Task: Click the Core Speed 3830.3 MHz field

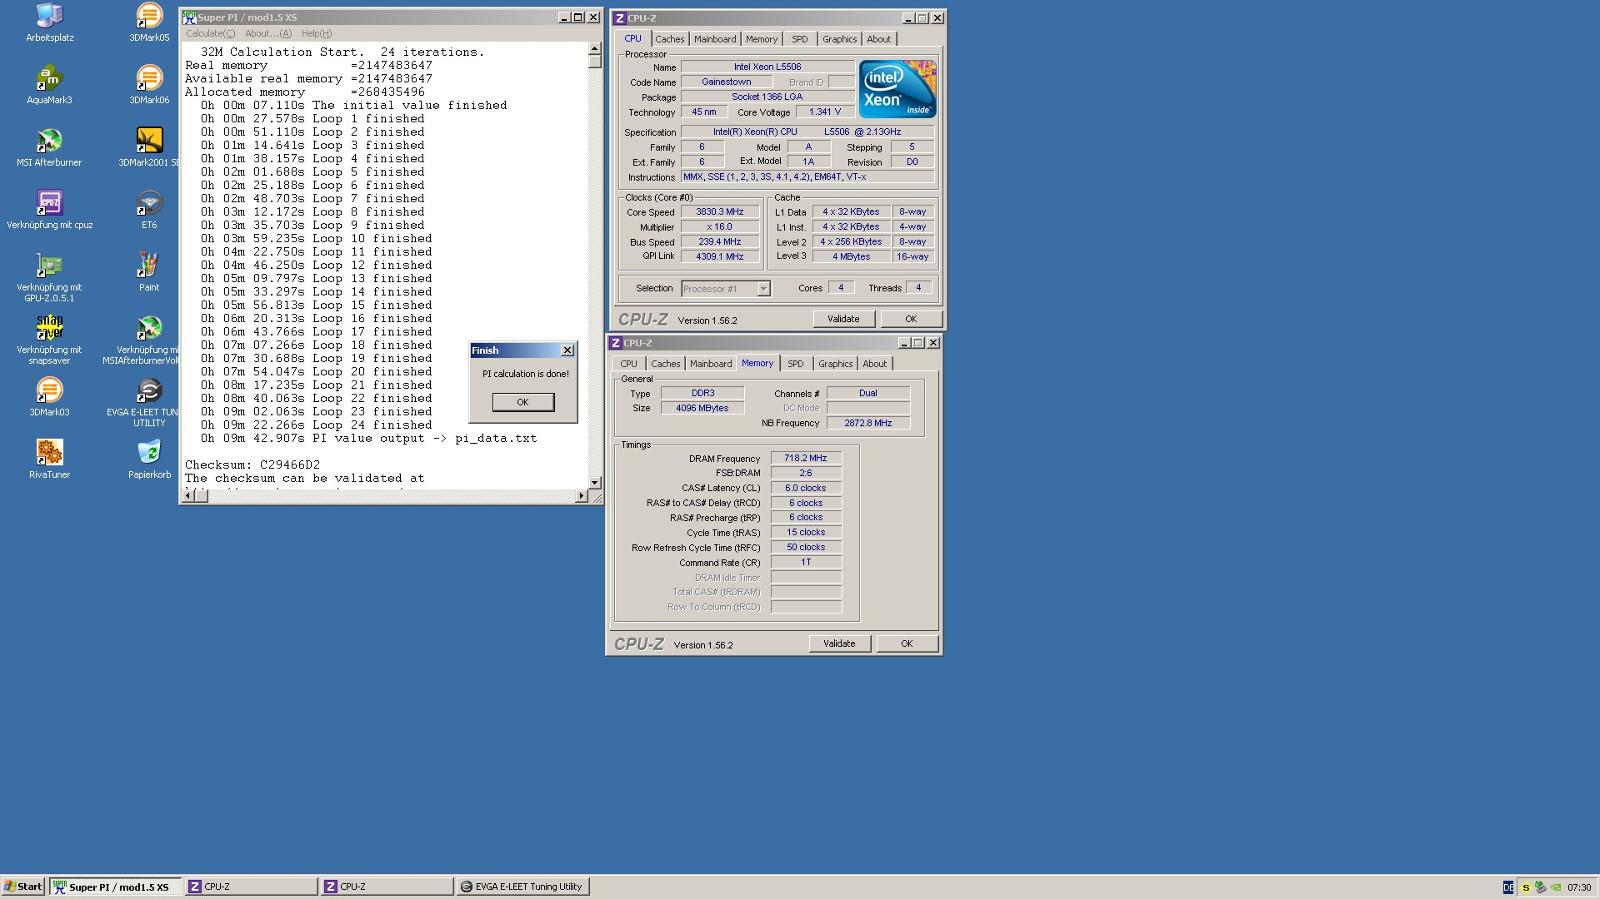Action: [720, 212]
